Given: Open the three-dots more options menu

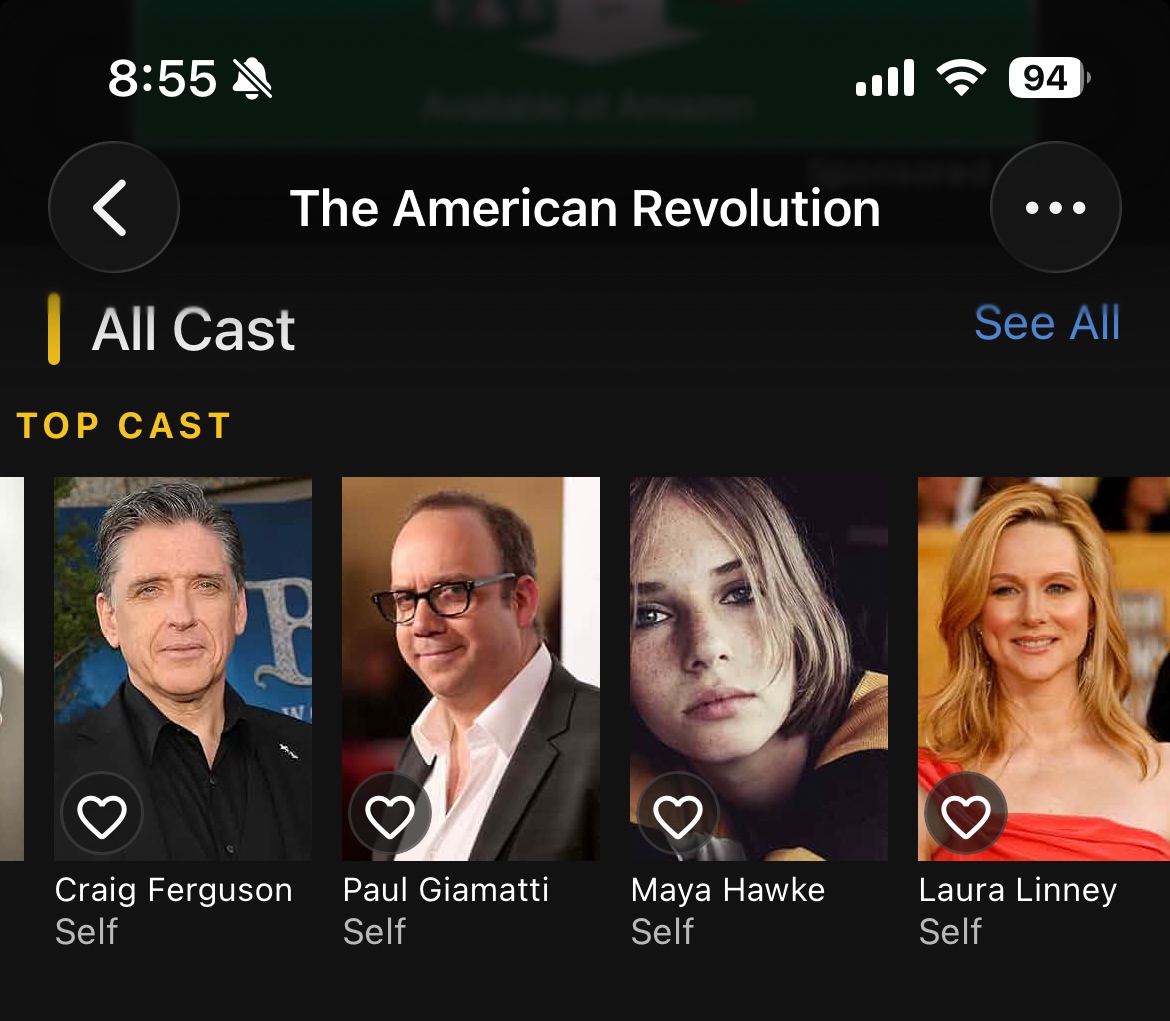Looking at the screenshot, I should 1055,207.
